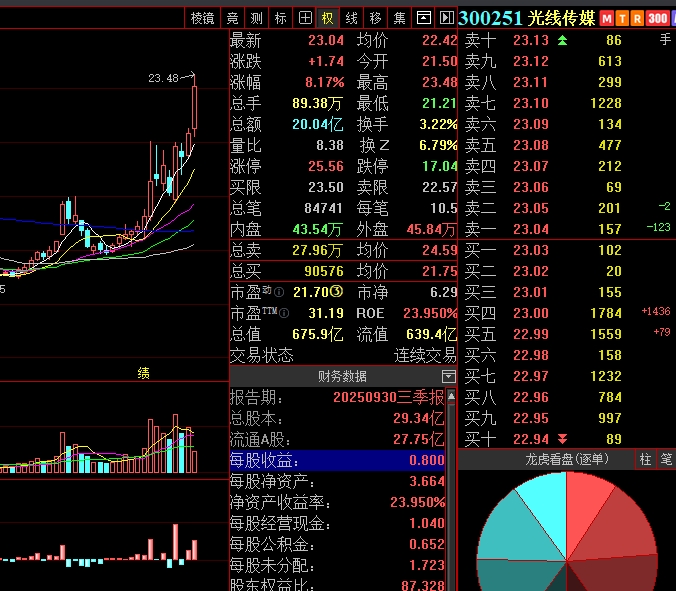
Task: Click the 净资产收益率 value 23.950%
Action: (x=418, y=503)
